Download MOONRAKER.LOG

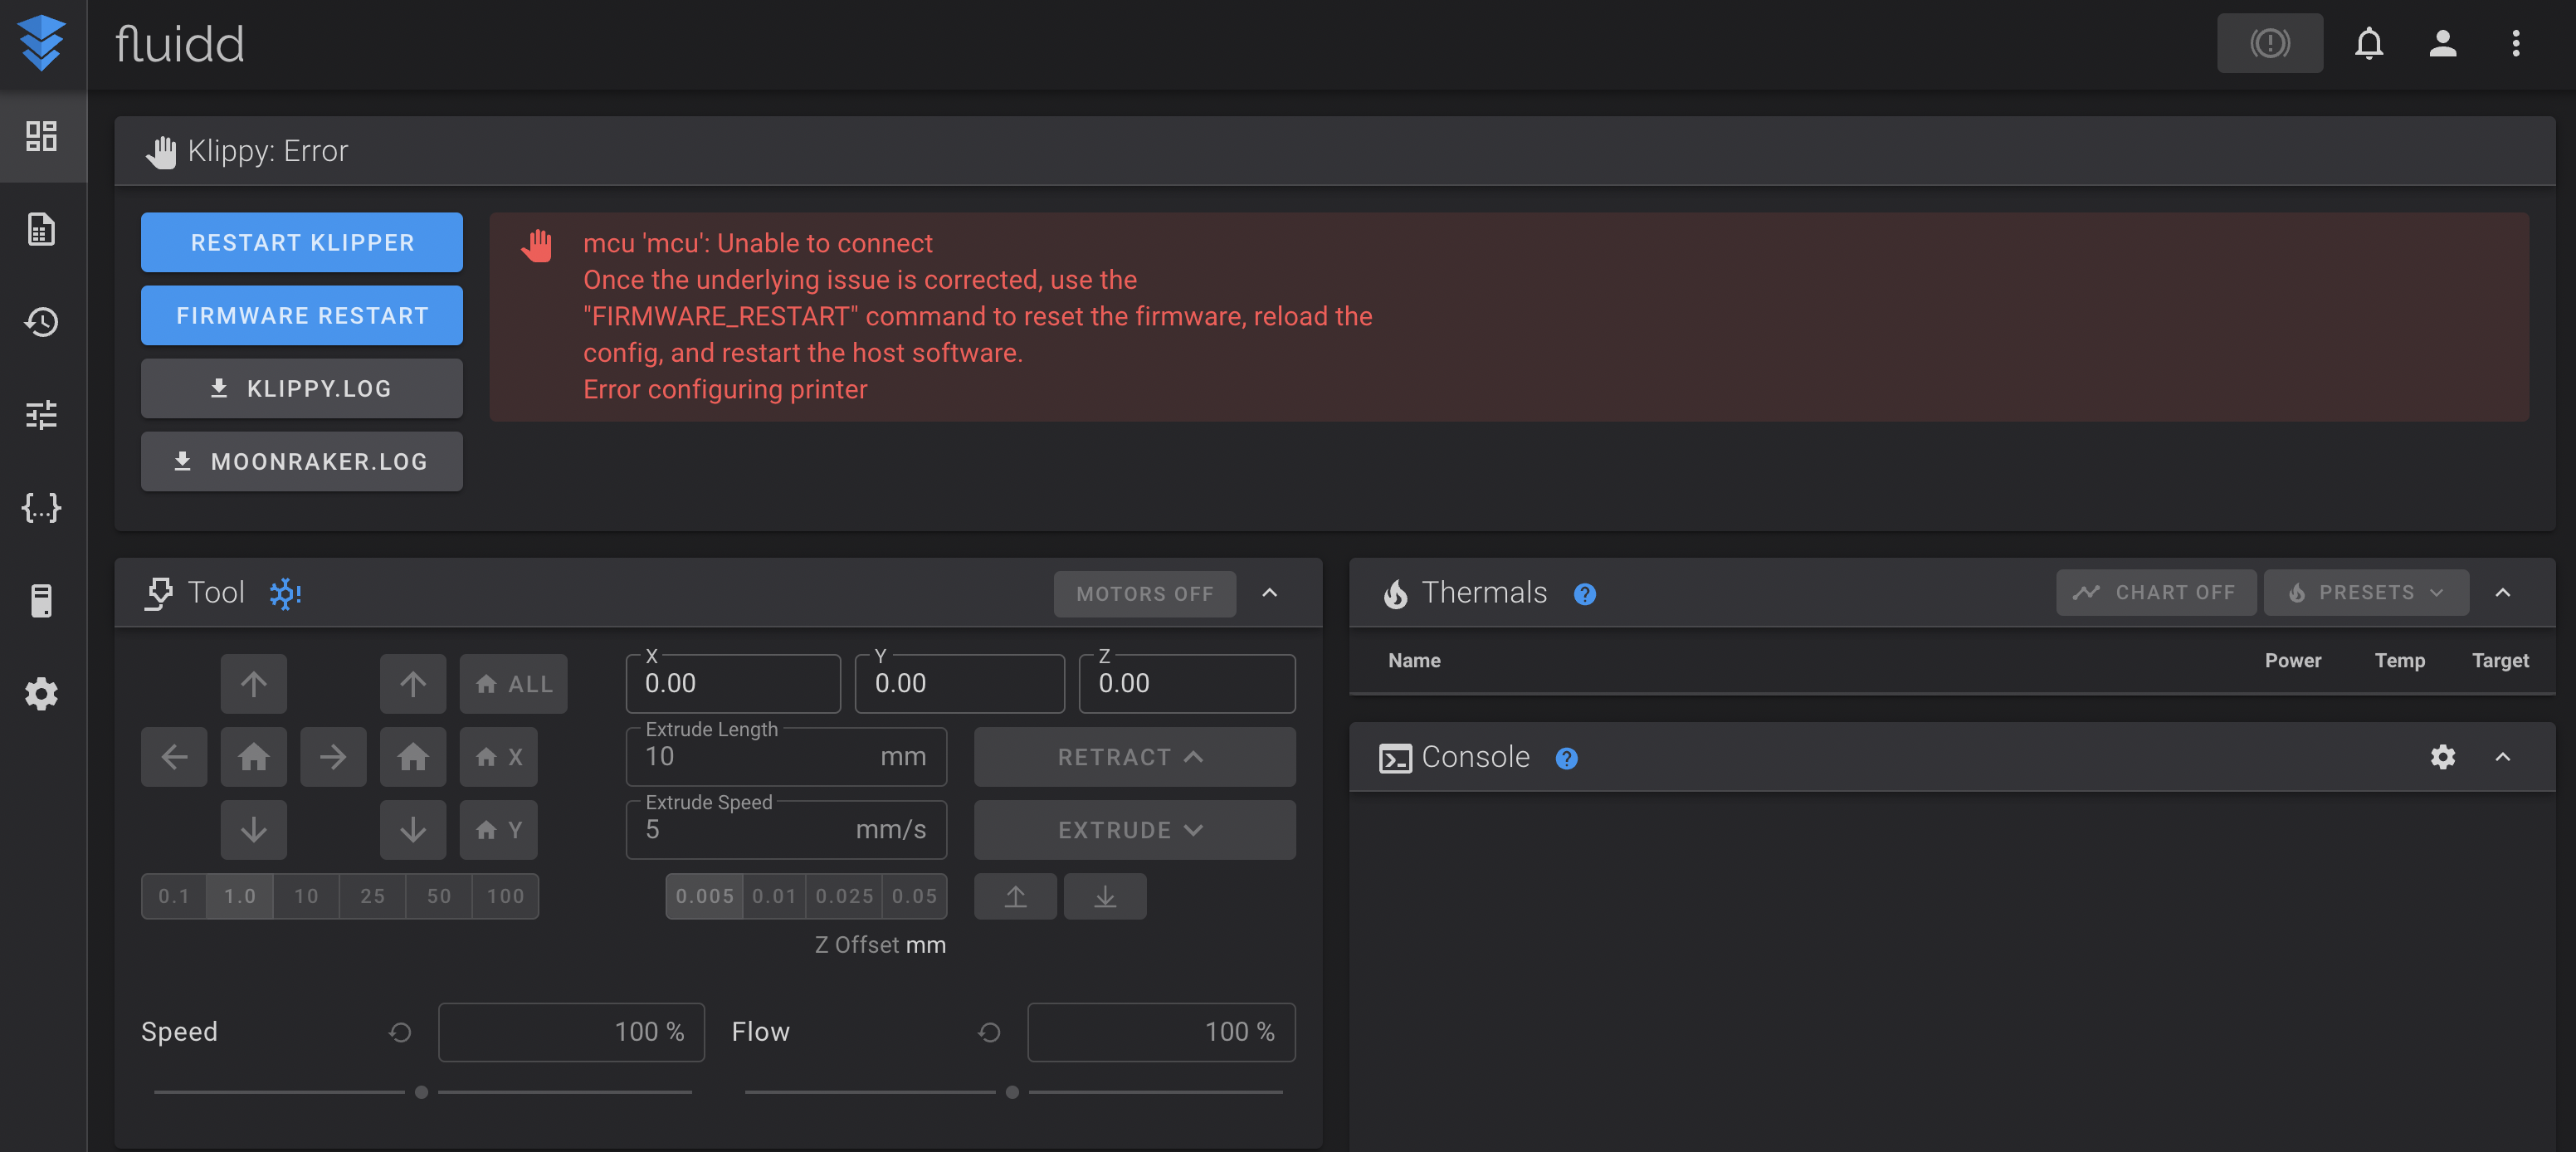tap(302, 461)
